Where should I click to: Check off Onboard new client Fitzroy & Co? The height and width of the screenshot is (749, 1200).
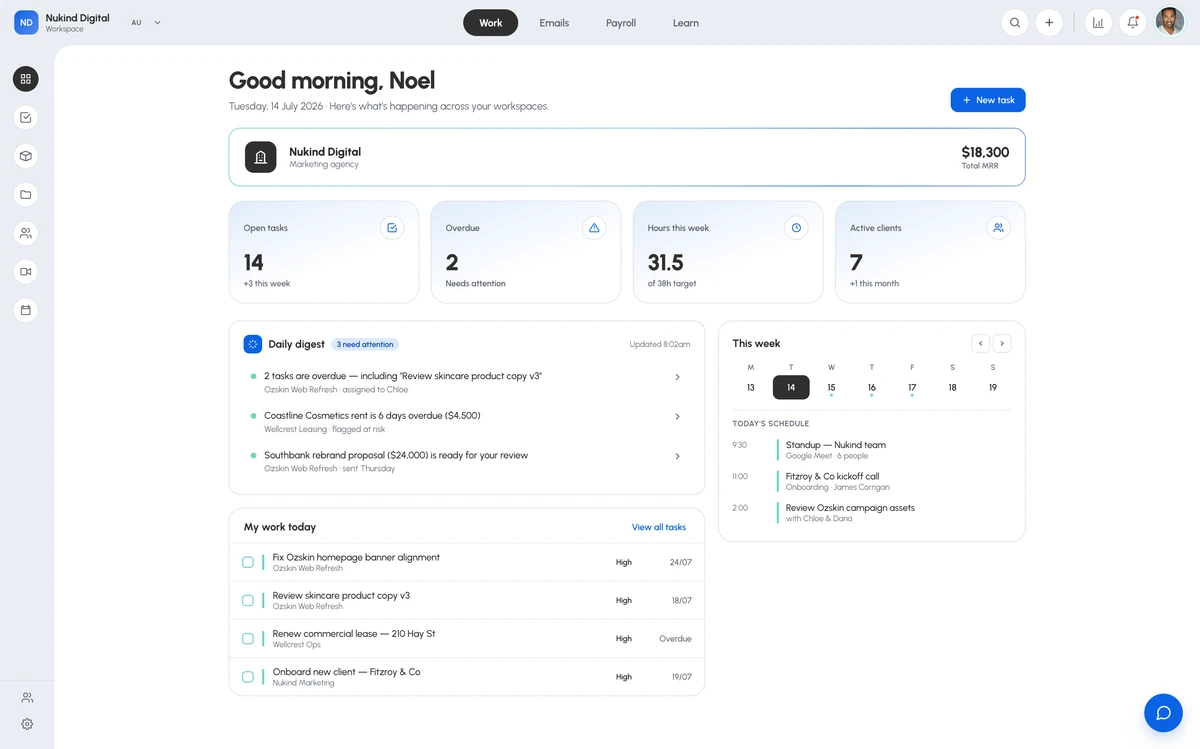click(248, 677)
